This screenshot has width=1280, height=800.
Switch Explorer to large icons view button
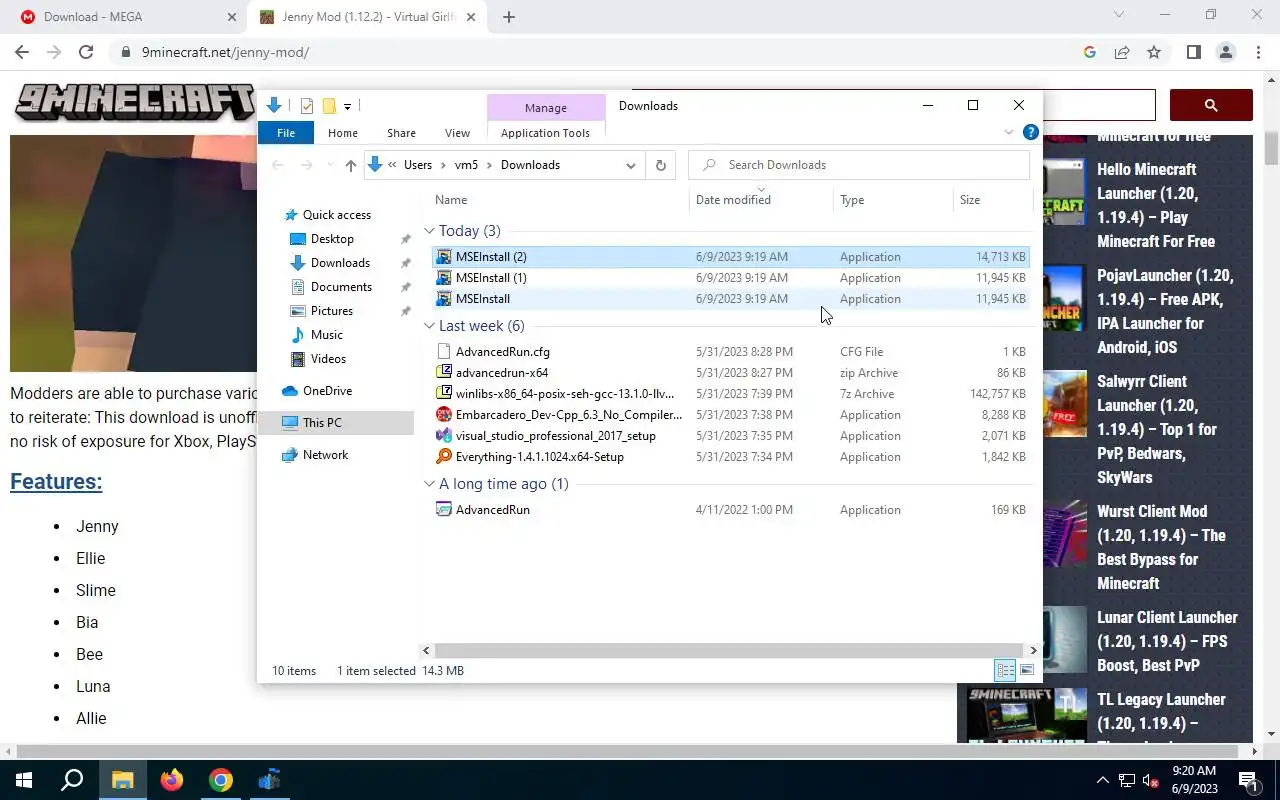tap(1027, 671)
